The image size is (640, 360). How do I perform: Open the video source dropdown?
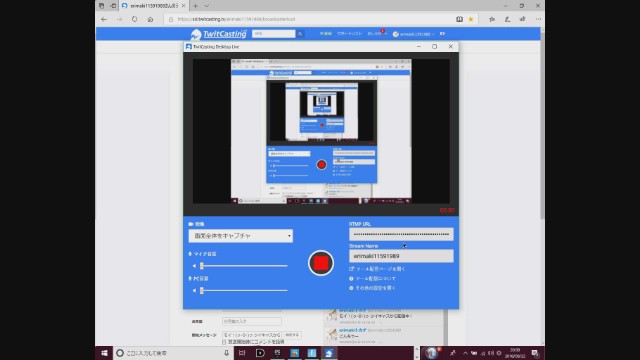(240, 236)
